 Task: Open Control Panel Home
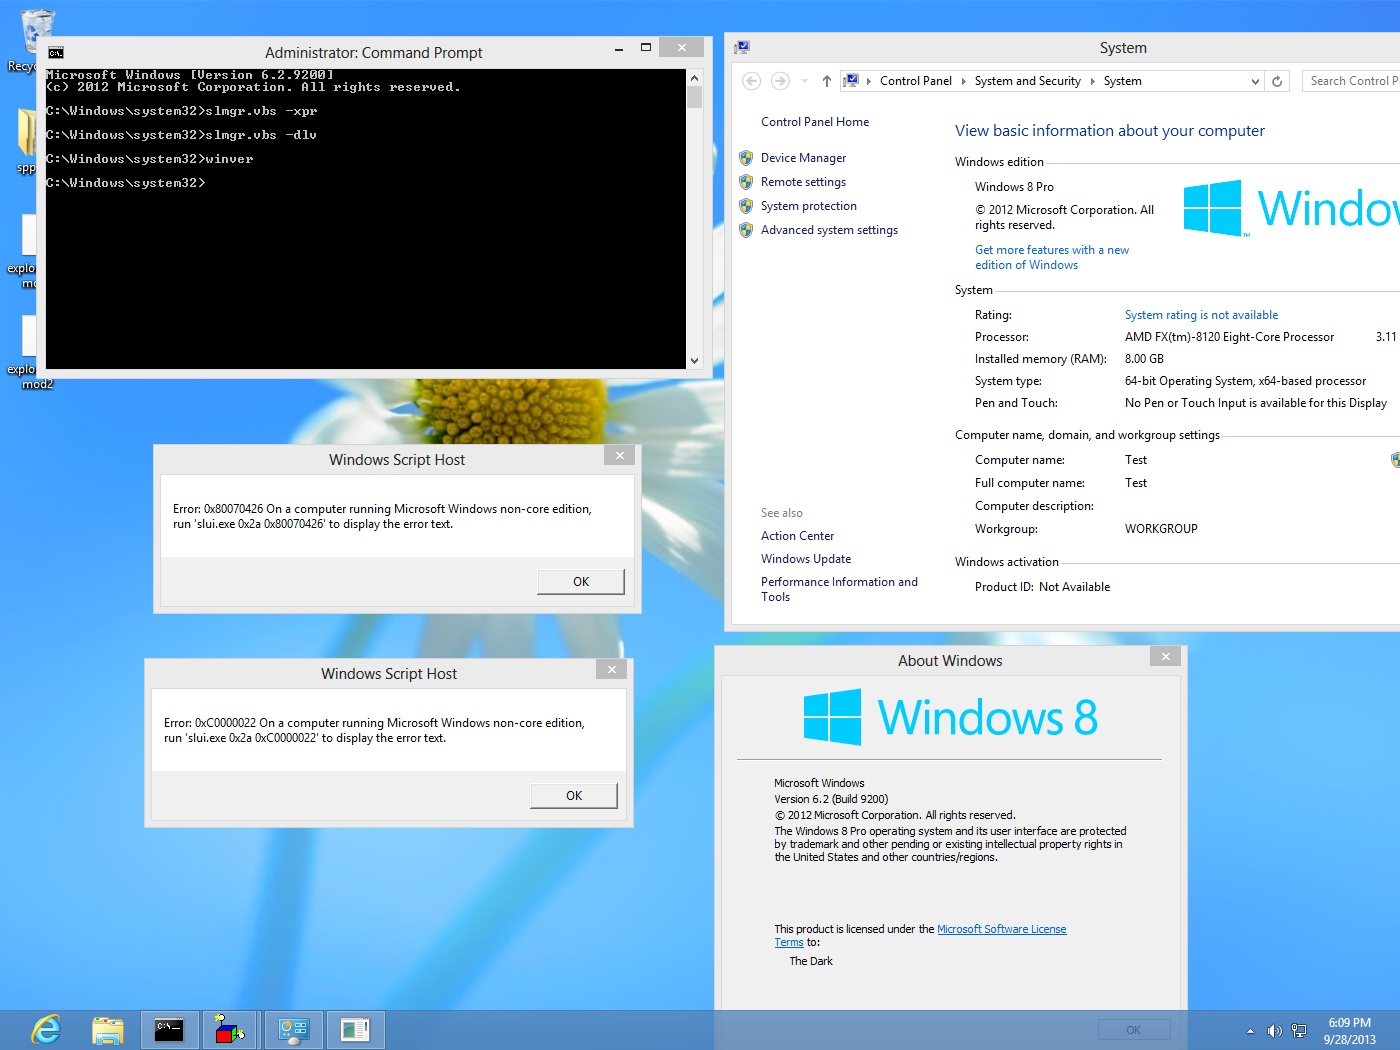[x=815, y=122]
